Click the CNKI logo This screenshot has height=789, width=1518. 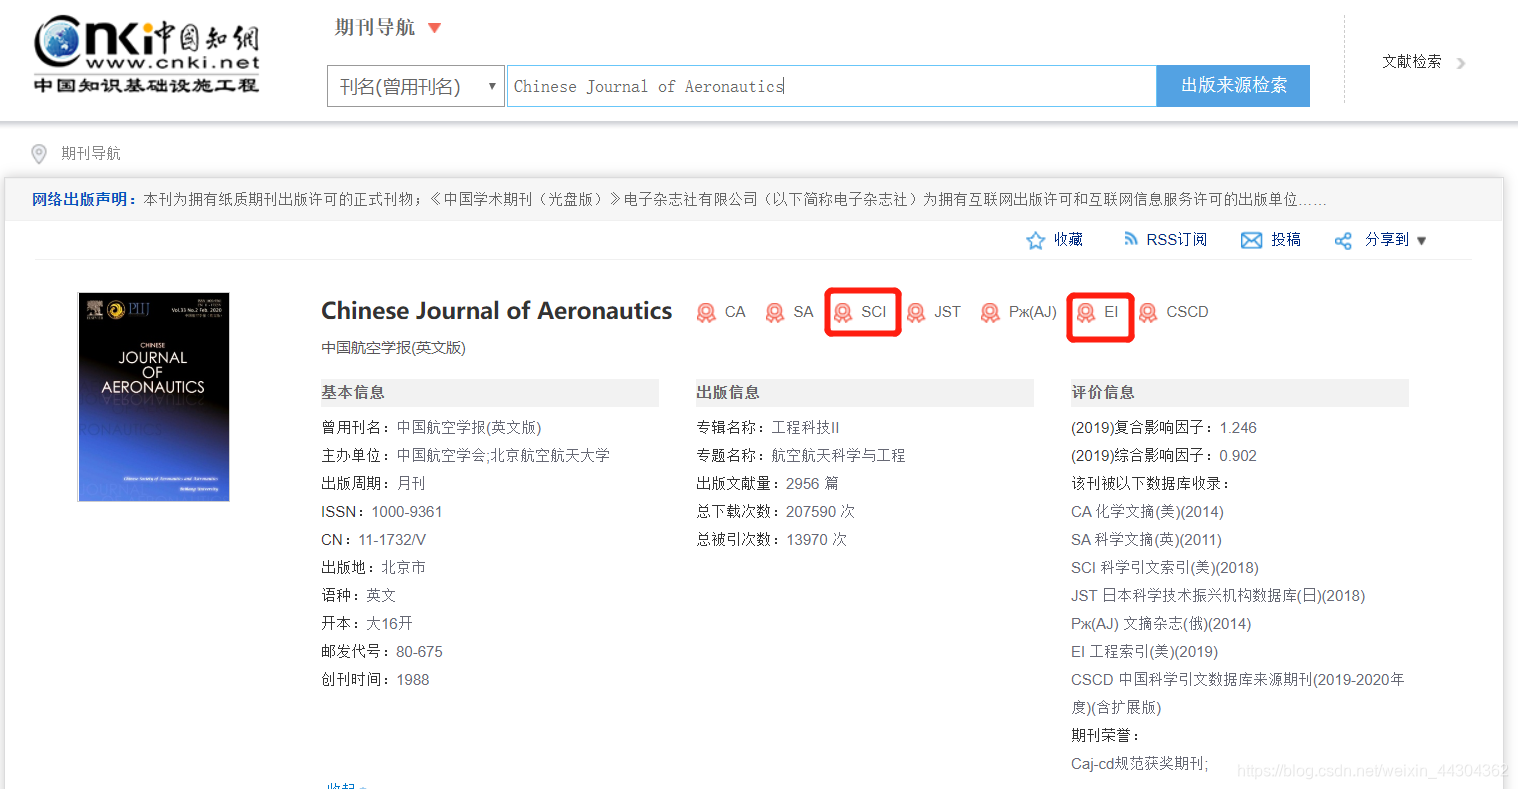[147, 54]
